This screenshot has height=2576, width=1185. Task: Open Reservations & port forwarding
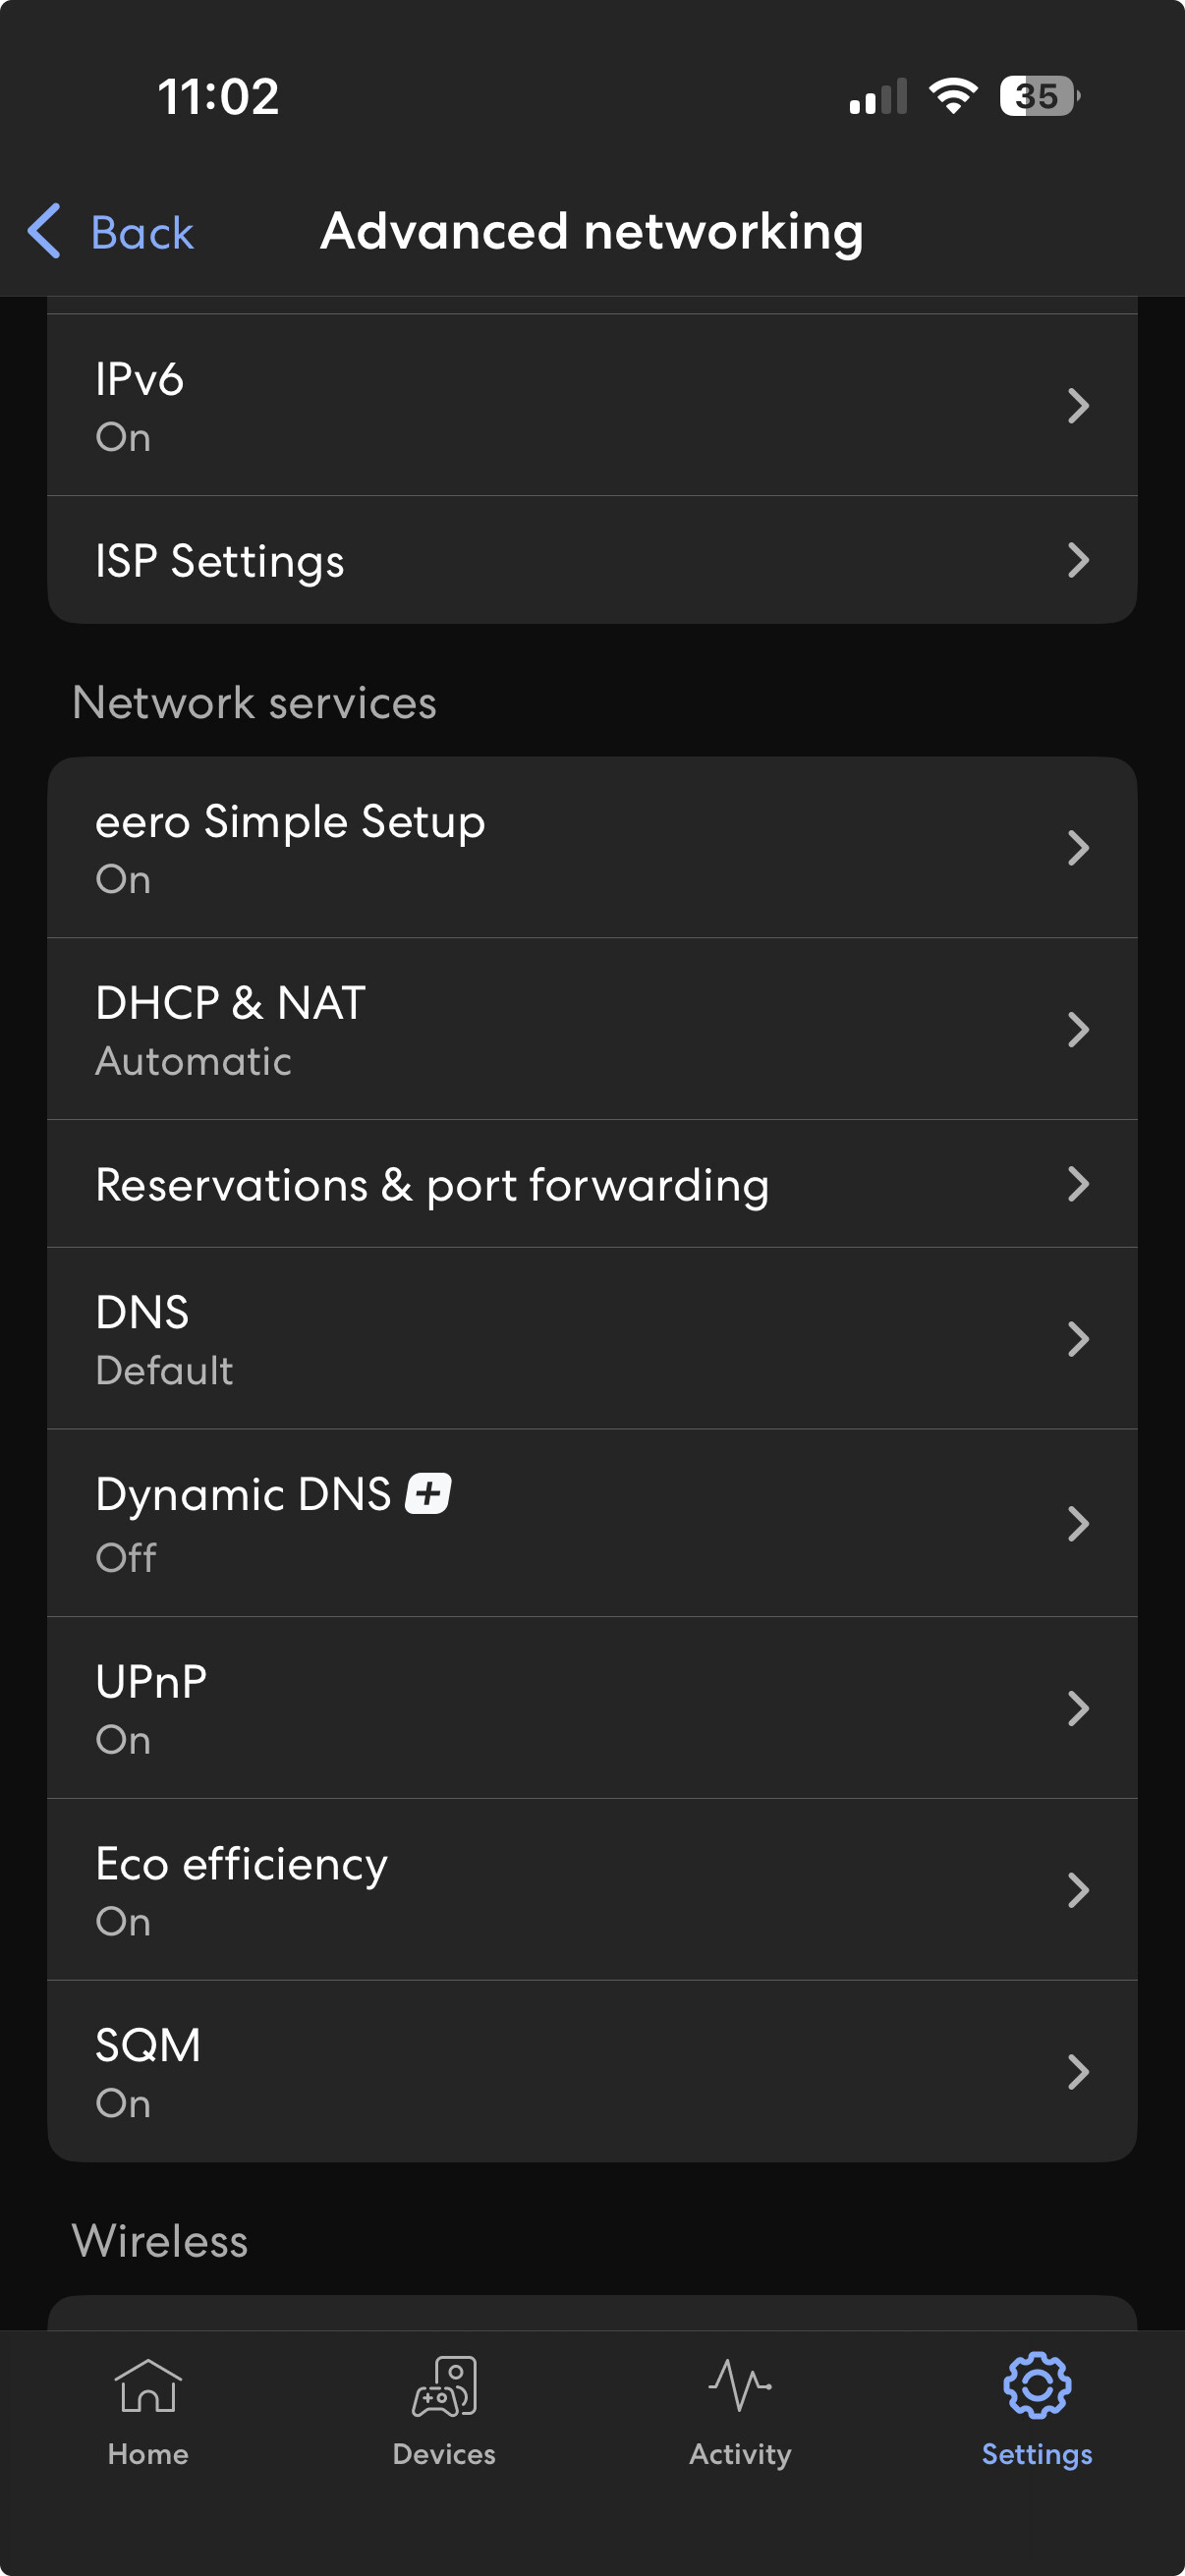[592, 1184]
